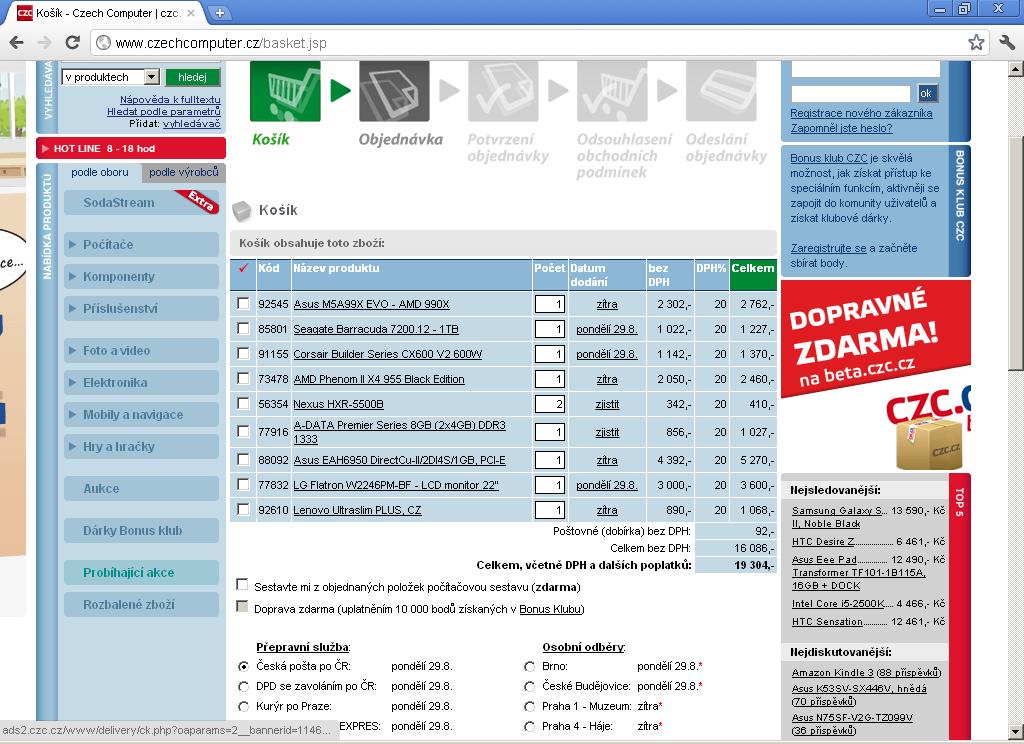Click the HOT LINE 8 - 18 hod bar
The image size is (1024, 744).
click(131, 148)
